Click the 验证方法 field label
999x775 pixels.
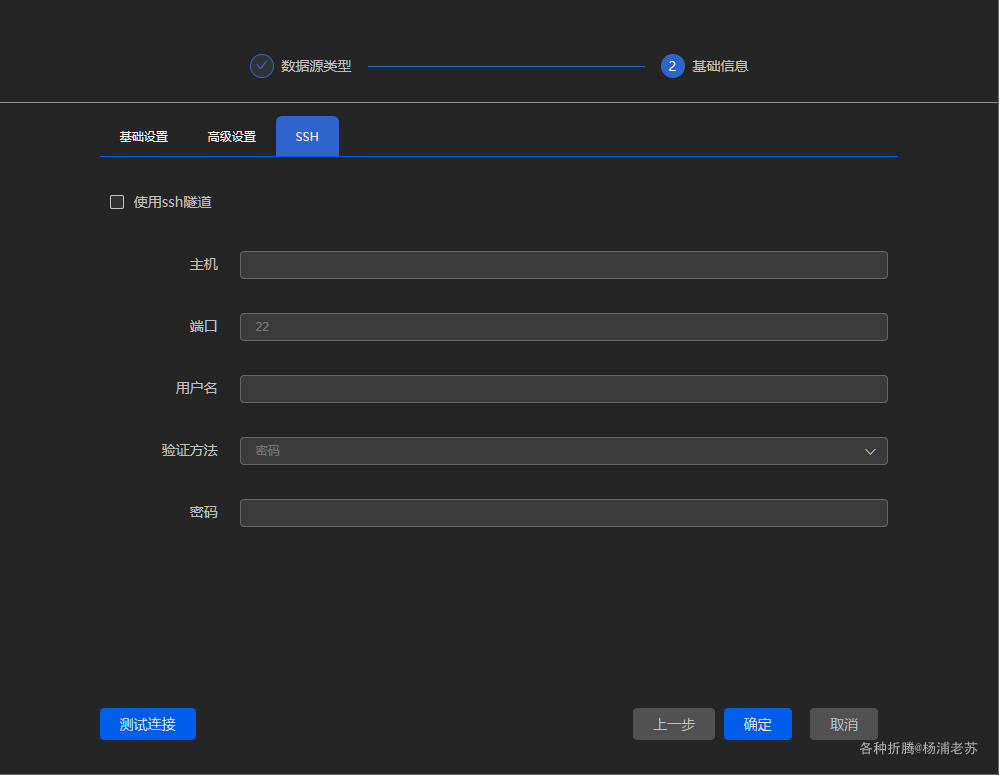pos(189,450)
